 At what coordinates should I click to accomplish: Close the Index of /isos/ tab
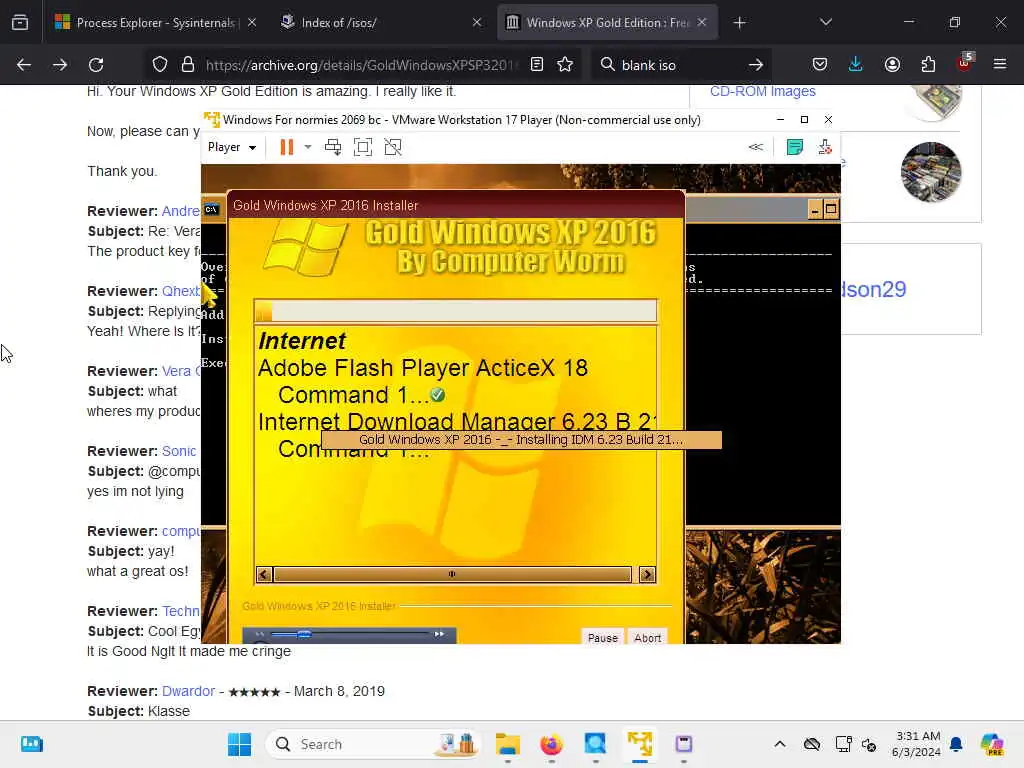pos(477,23)
